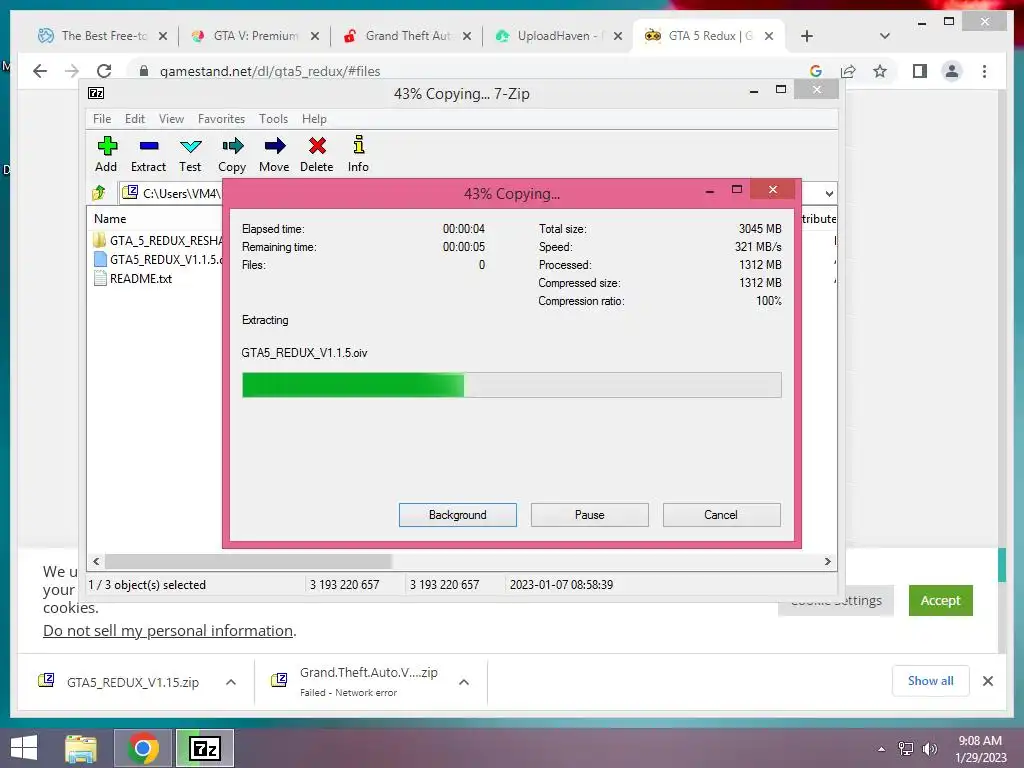This screenshot has width=1024, height=768.
Task: Open the Favorites menu
Action: pos(221,119)
